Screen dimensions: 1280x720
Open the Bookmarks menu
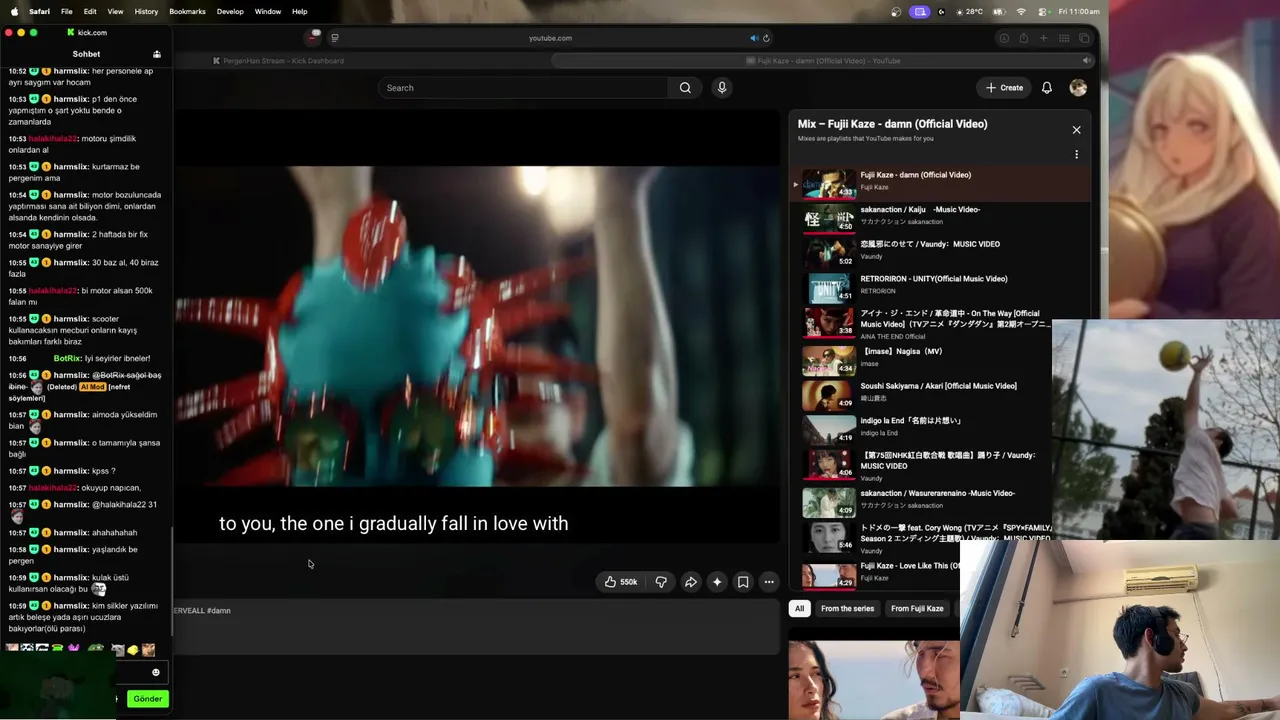[187, 11]
